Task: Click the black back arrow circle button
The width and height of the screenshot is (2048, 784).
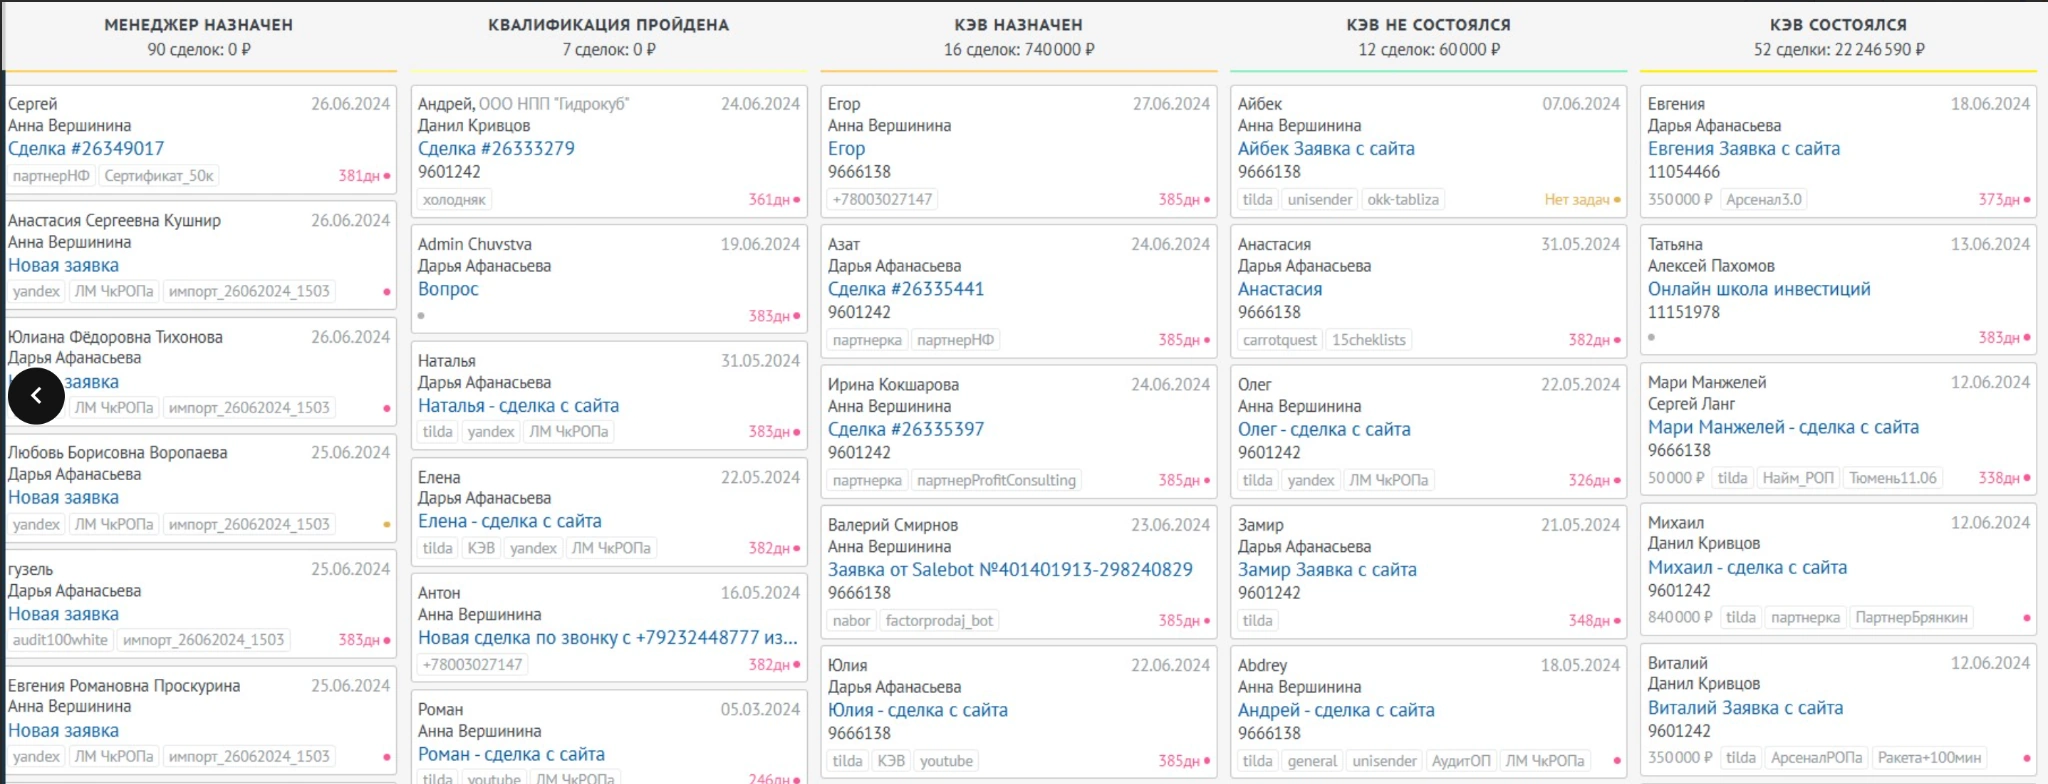Action: click(x=36, y=396)
